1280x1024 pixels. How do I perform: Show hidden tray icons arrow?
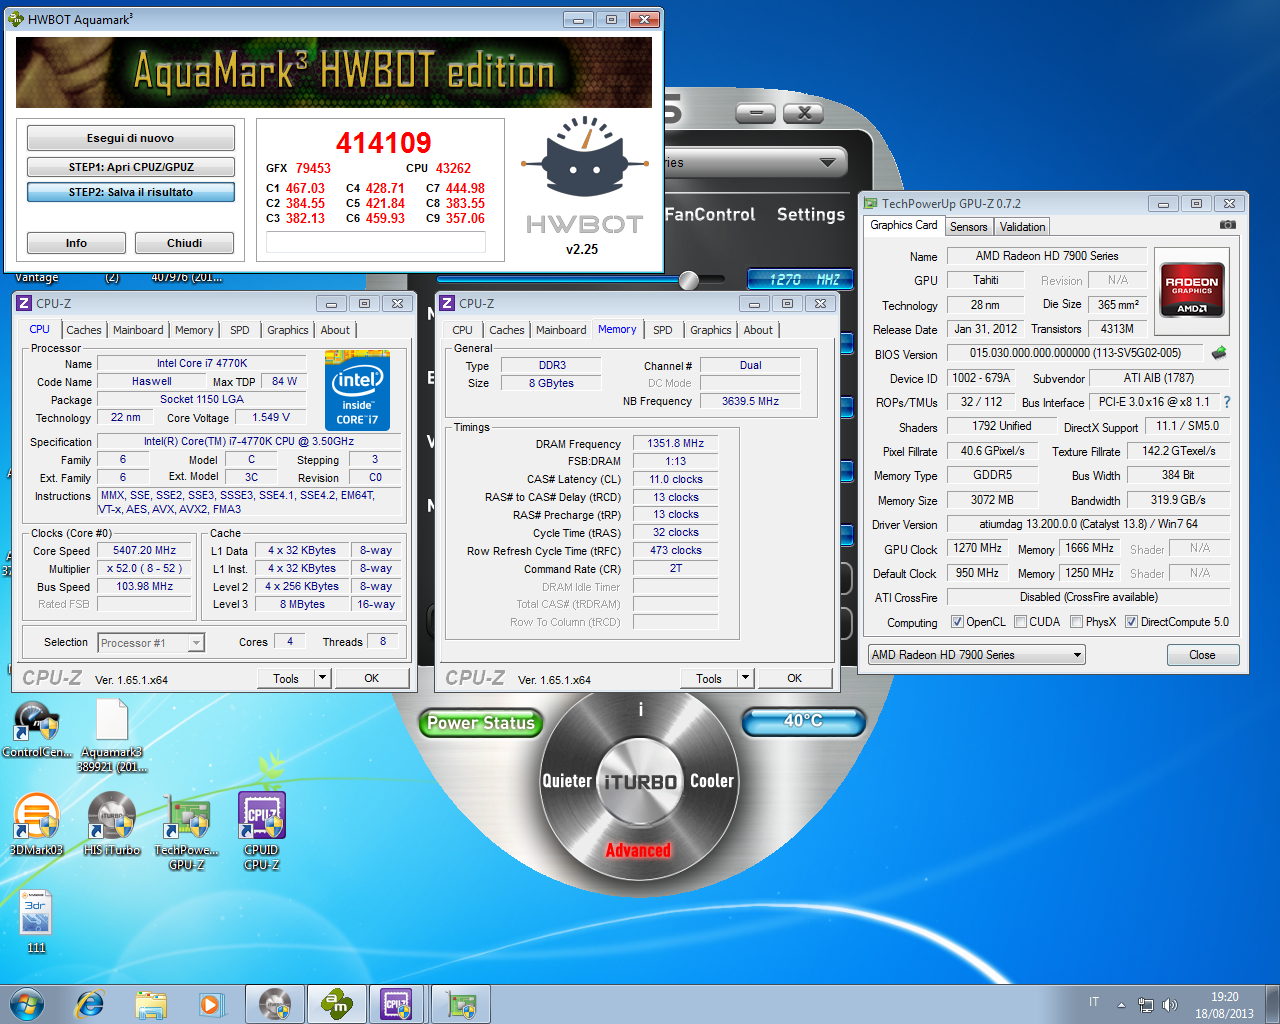coord(1121,1005)
